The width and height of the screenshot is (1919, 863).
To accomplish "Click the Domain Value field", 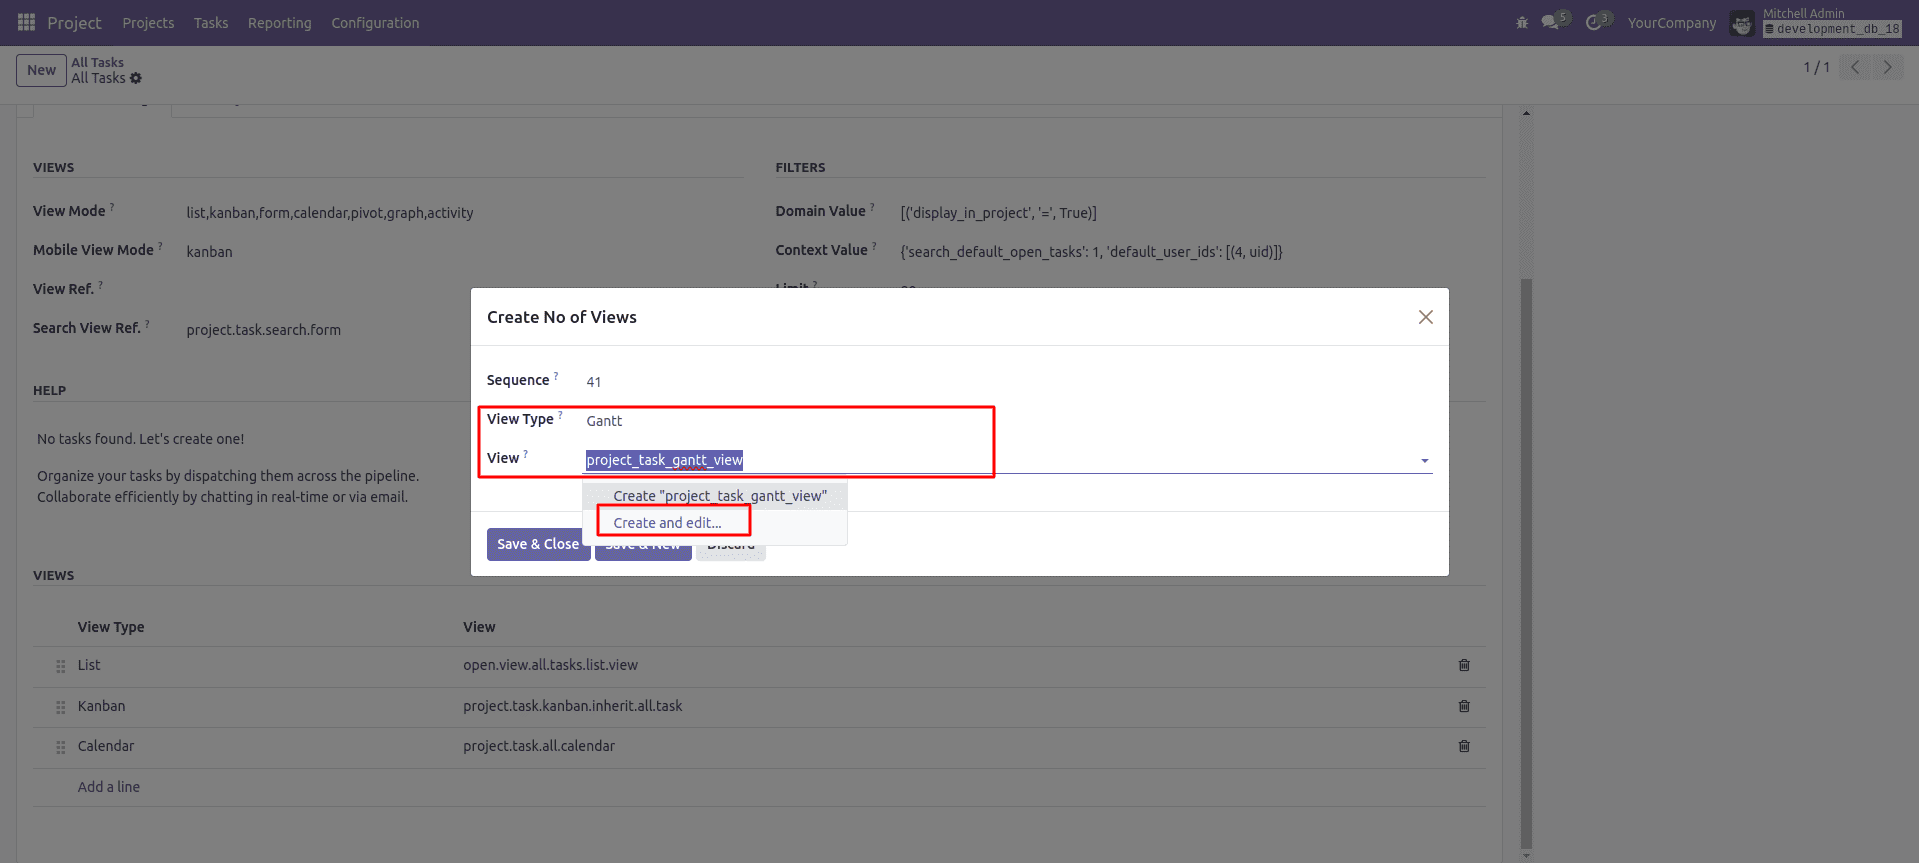I will pyautogui.click(x=998, y=213).
